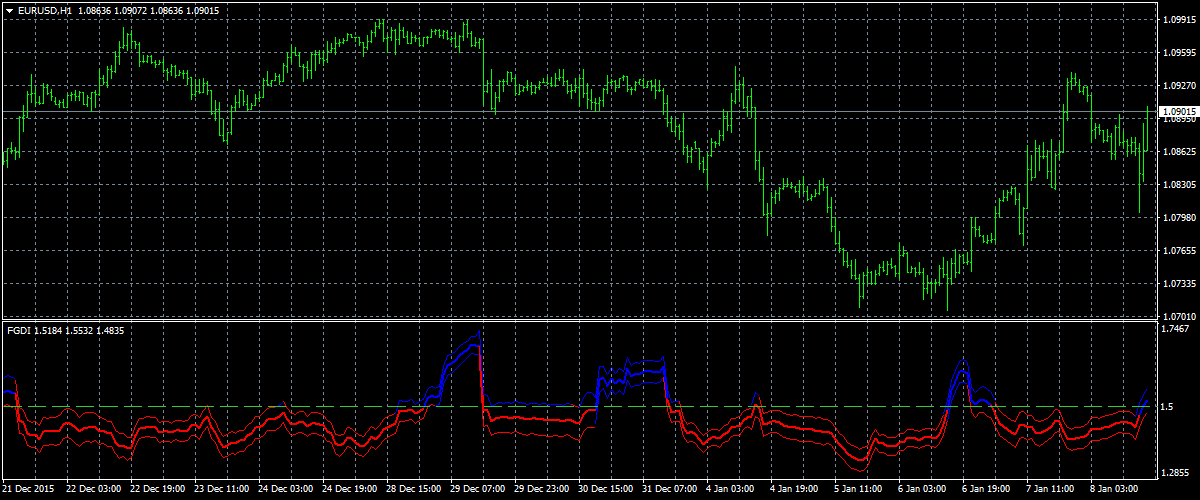Click the 6 Jan 19:00 time label
Screen dimensions: 1200x500
(x=987, y=490)
